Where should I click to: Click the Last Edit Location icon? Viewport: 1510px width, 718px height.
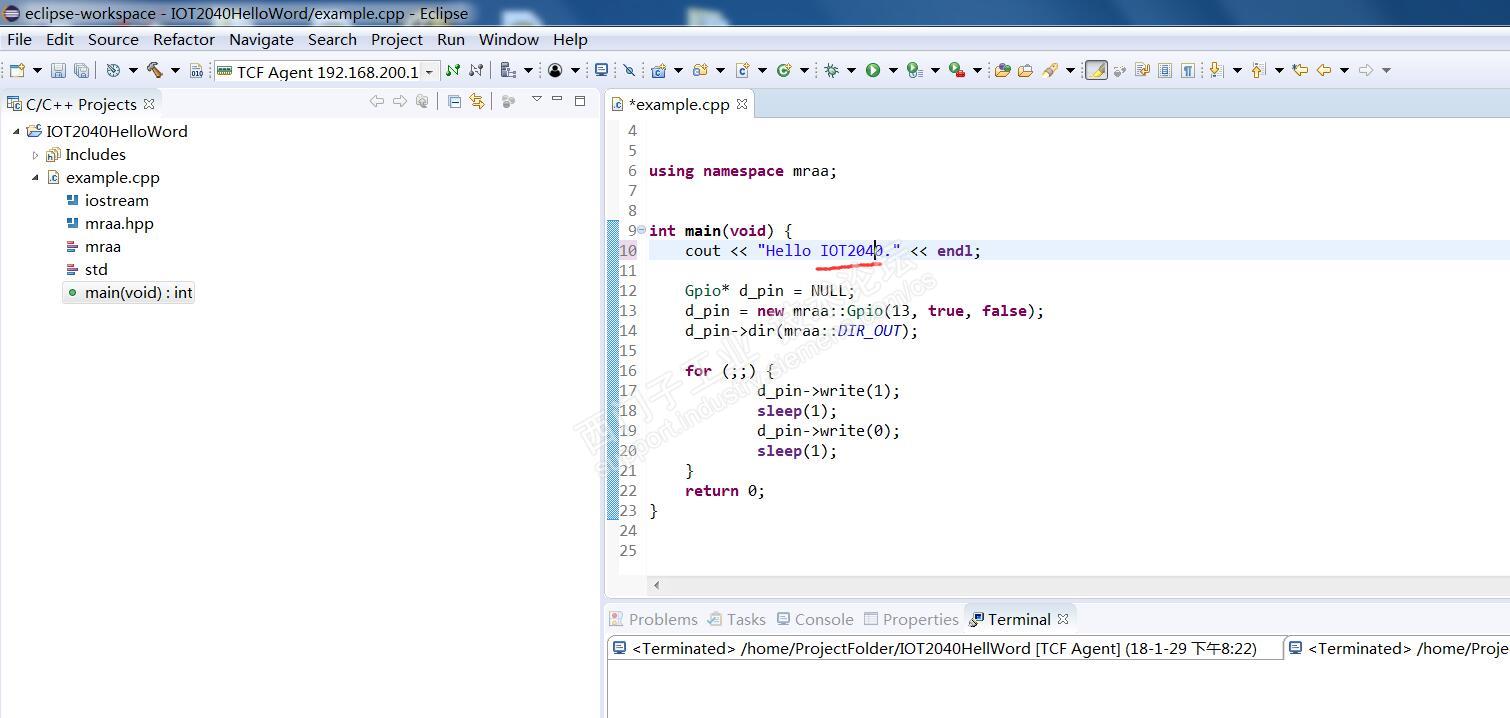1299,70
